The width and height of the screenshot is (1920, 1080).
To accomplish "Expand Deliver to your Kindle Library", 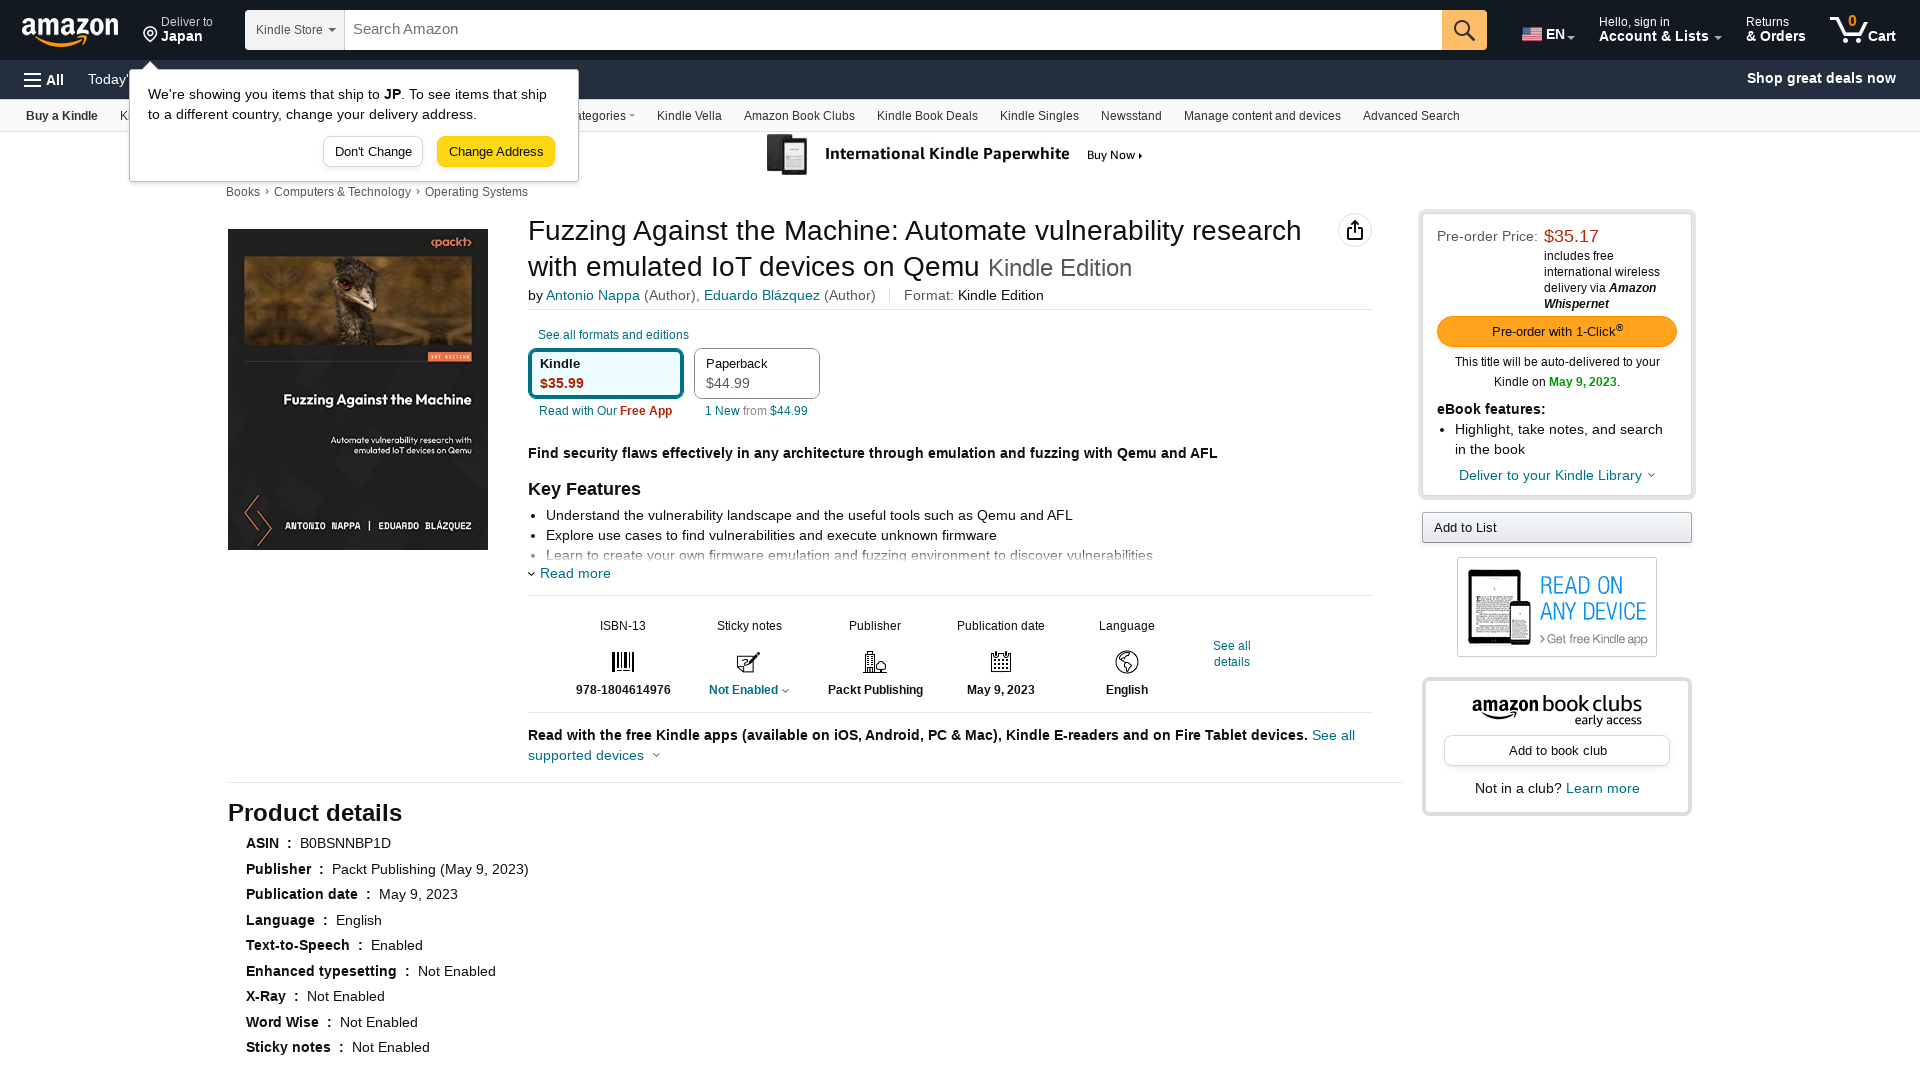I will (1557, 476).
